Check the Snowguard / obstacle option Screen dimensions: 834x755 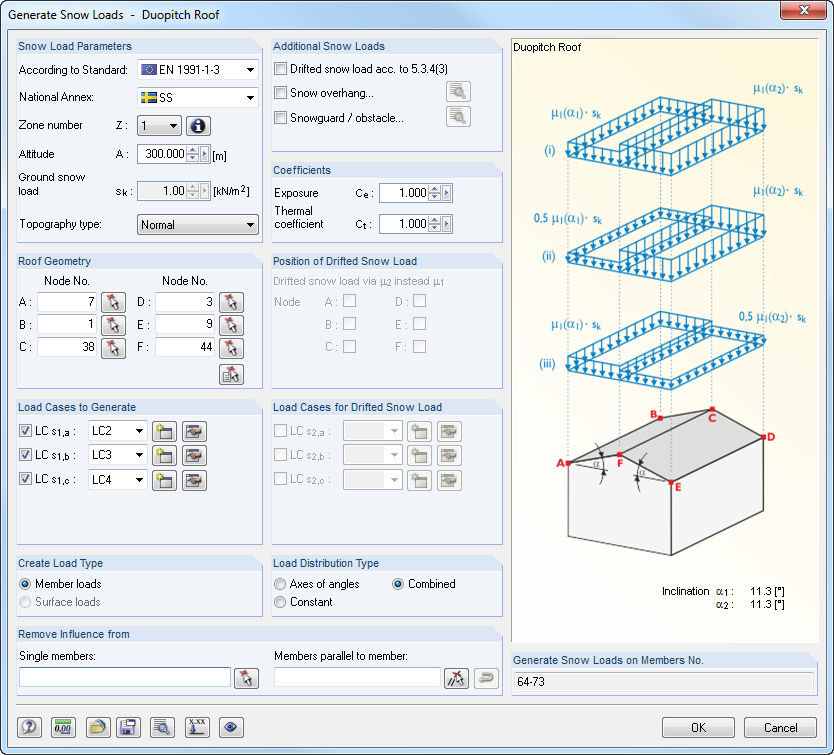(x=282, y=117)
